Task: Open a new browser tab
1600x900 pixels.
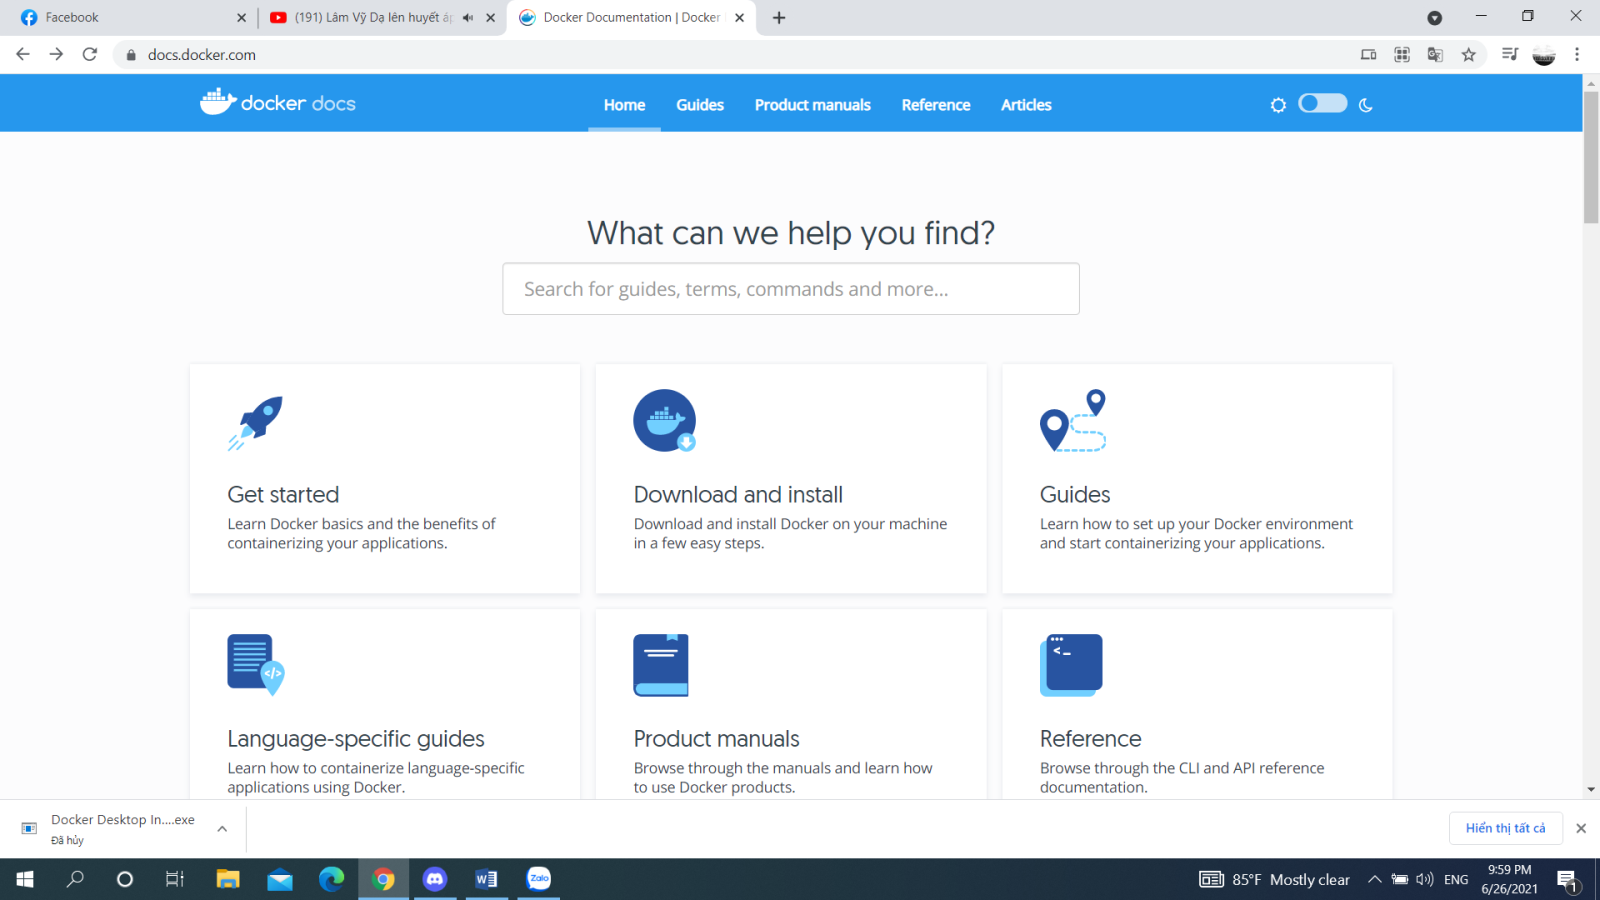Action: coord(779,18)
